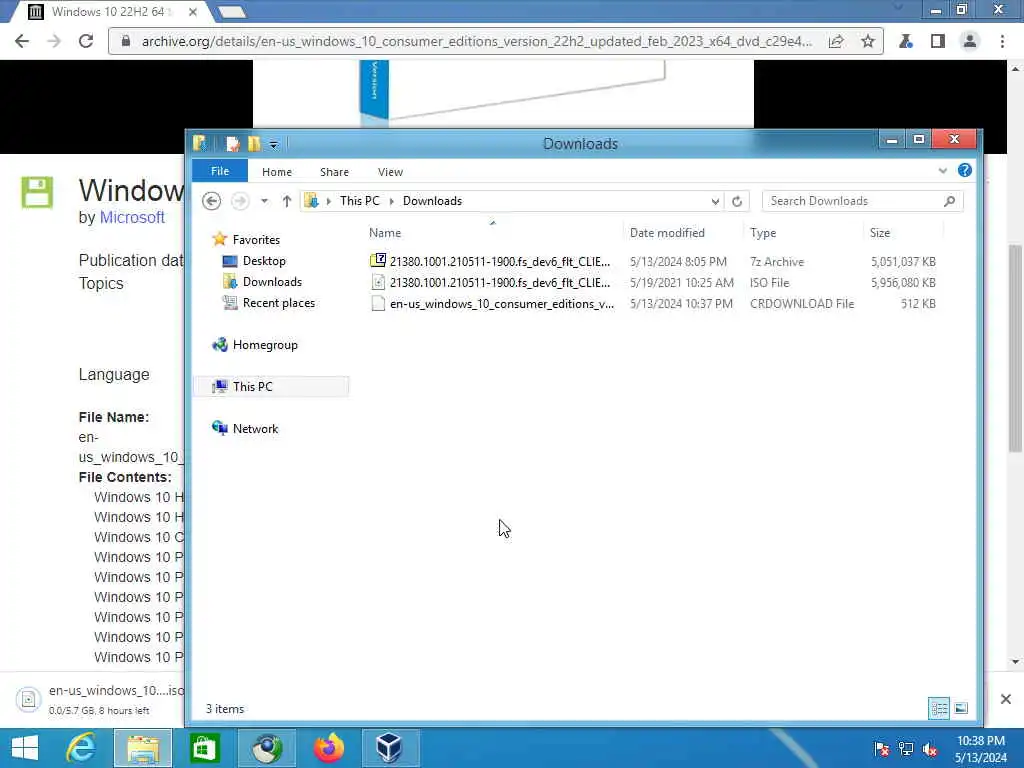Screen dimensions: 1024x768
Task: Click This PC in the breadcrumb path
Action: [359, 201]
